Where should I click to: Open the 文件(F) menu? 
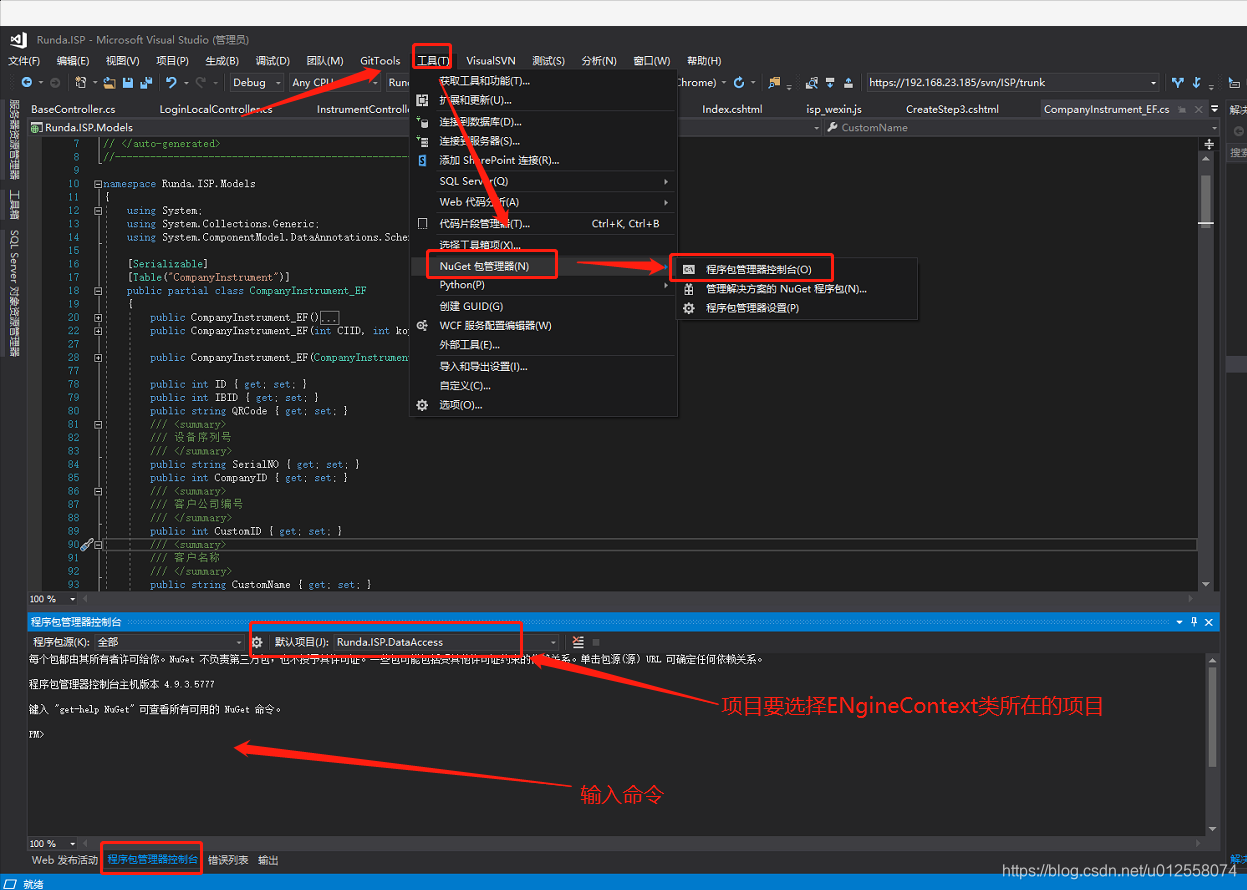(23, 61)
